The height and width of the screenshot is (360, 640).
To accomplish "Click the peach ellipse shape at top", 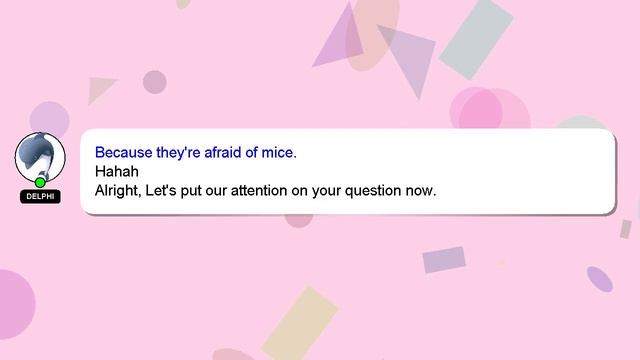I will [371, 33].
